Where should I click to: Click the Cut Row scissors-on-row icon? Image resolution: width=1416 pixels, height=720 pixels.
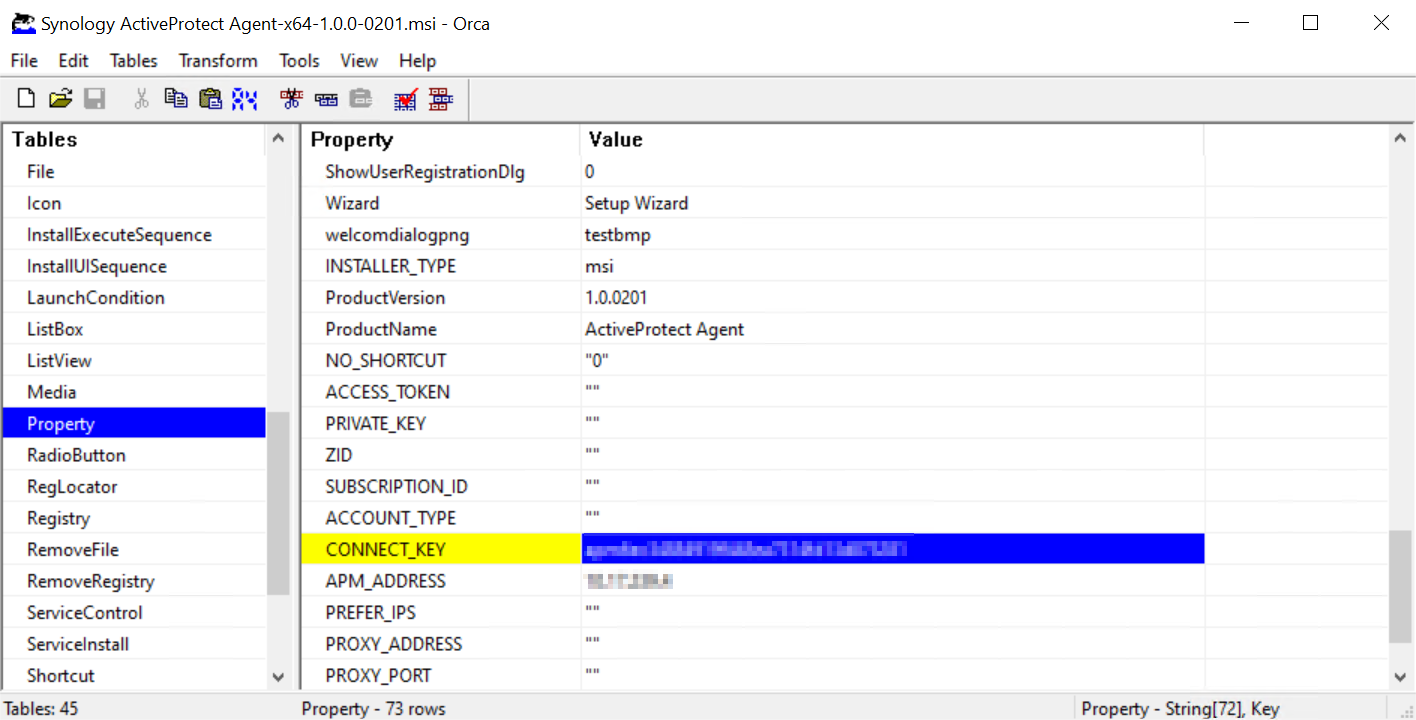pyautogui.click(x=291, y=98)
